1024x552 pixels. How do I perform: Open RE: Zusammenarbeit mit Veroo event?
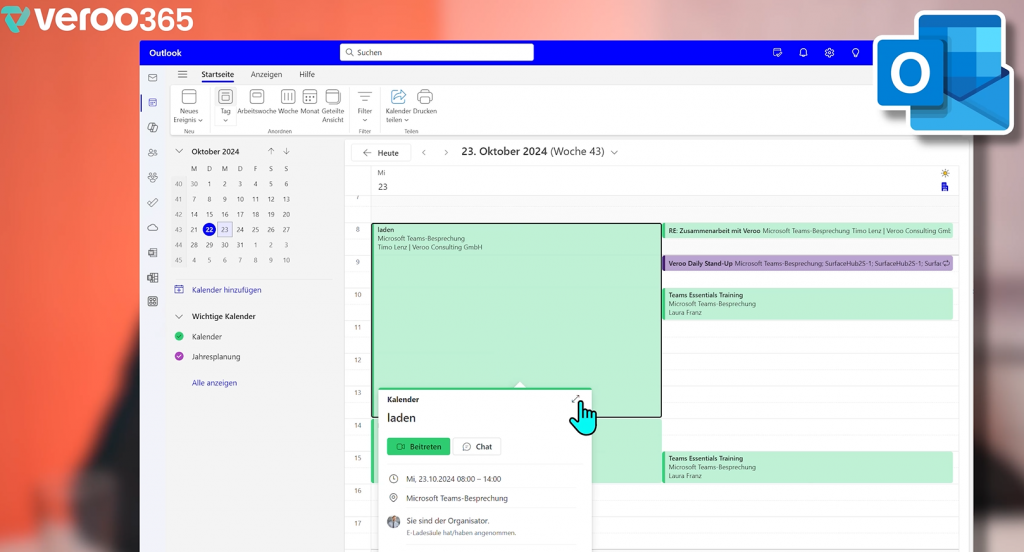[808, 231]
